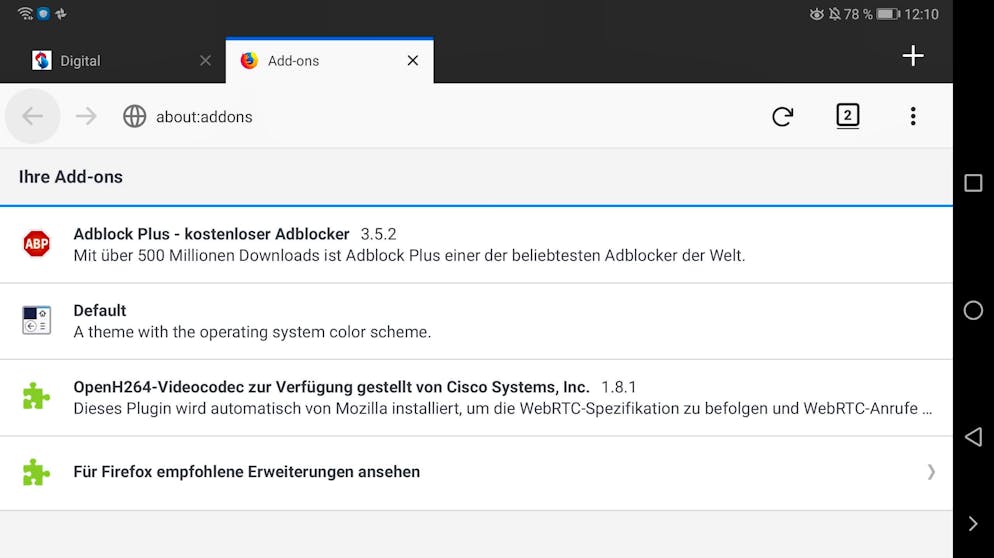Go back with the left arrow
994x558 pixels.
tap(32, 117)
